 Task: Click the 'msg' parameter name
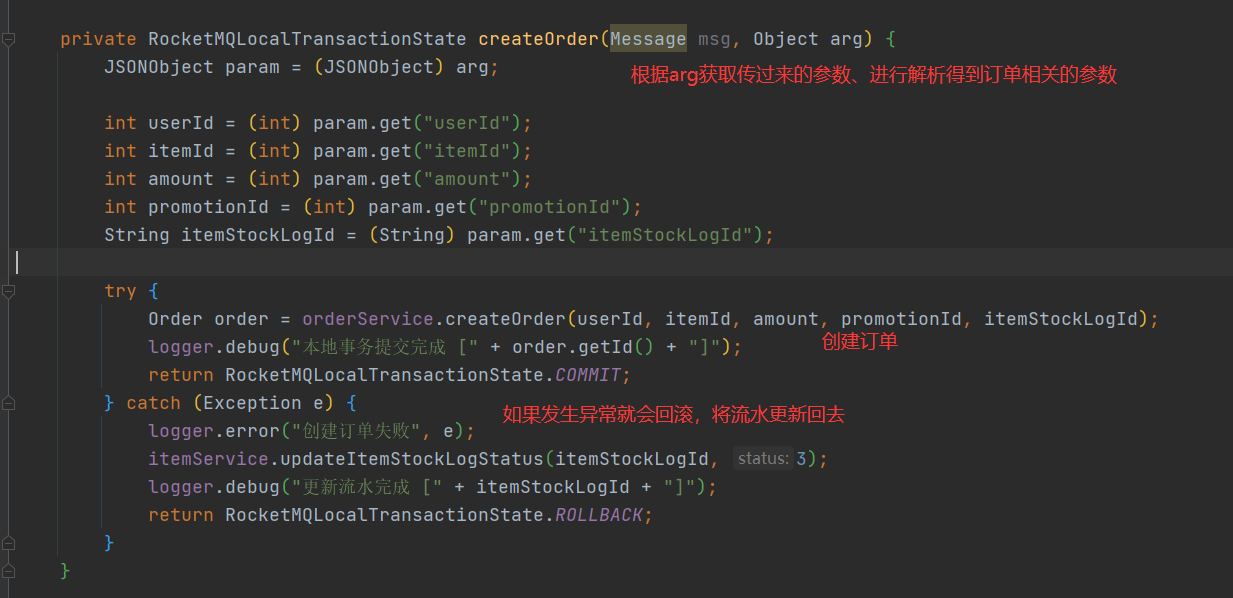pyautogui.click(x=714, y=39)
